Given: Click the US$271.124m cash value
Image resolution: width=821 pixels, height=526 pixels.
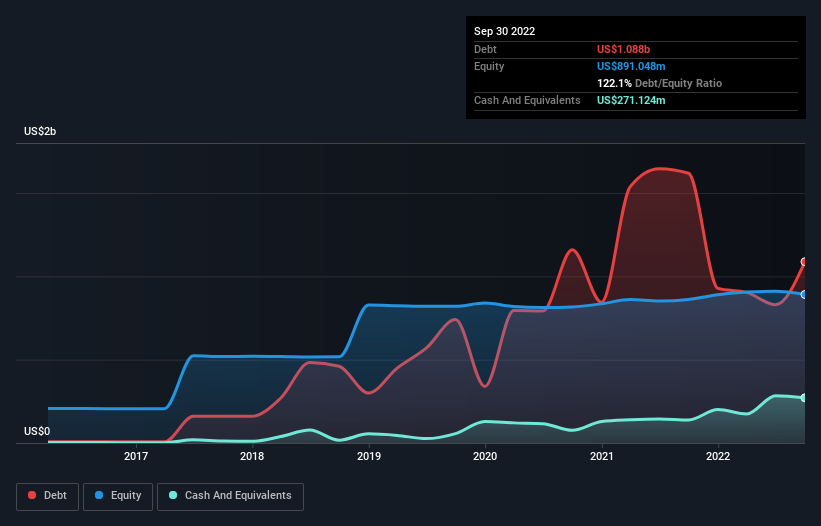Looking at the screenshot, I should tap(631, 100).
